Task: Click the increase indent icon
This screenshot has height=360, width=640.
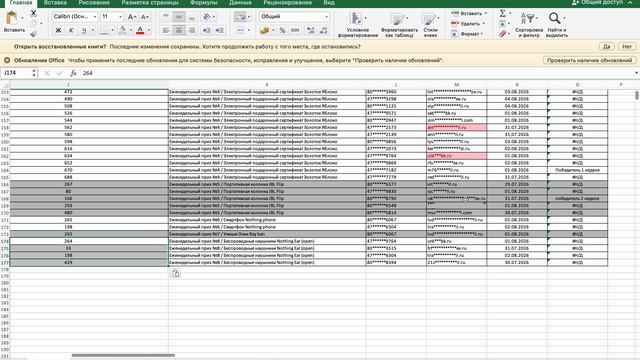Action: (220, 30)
